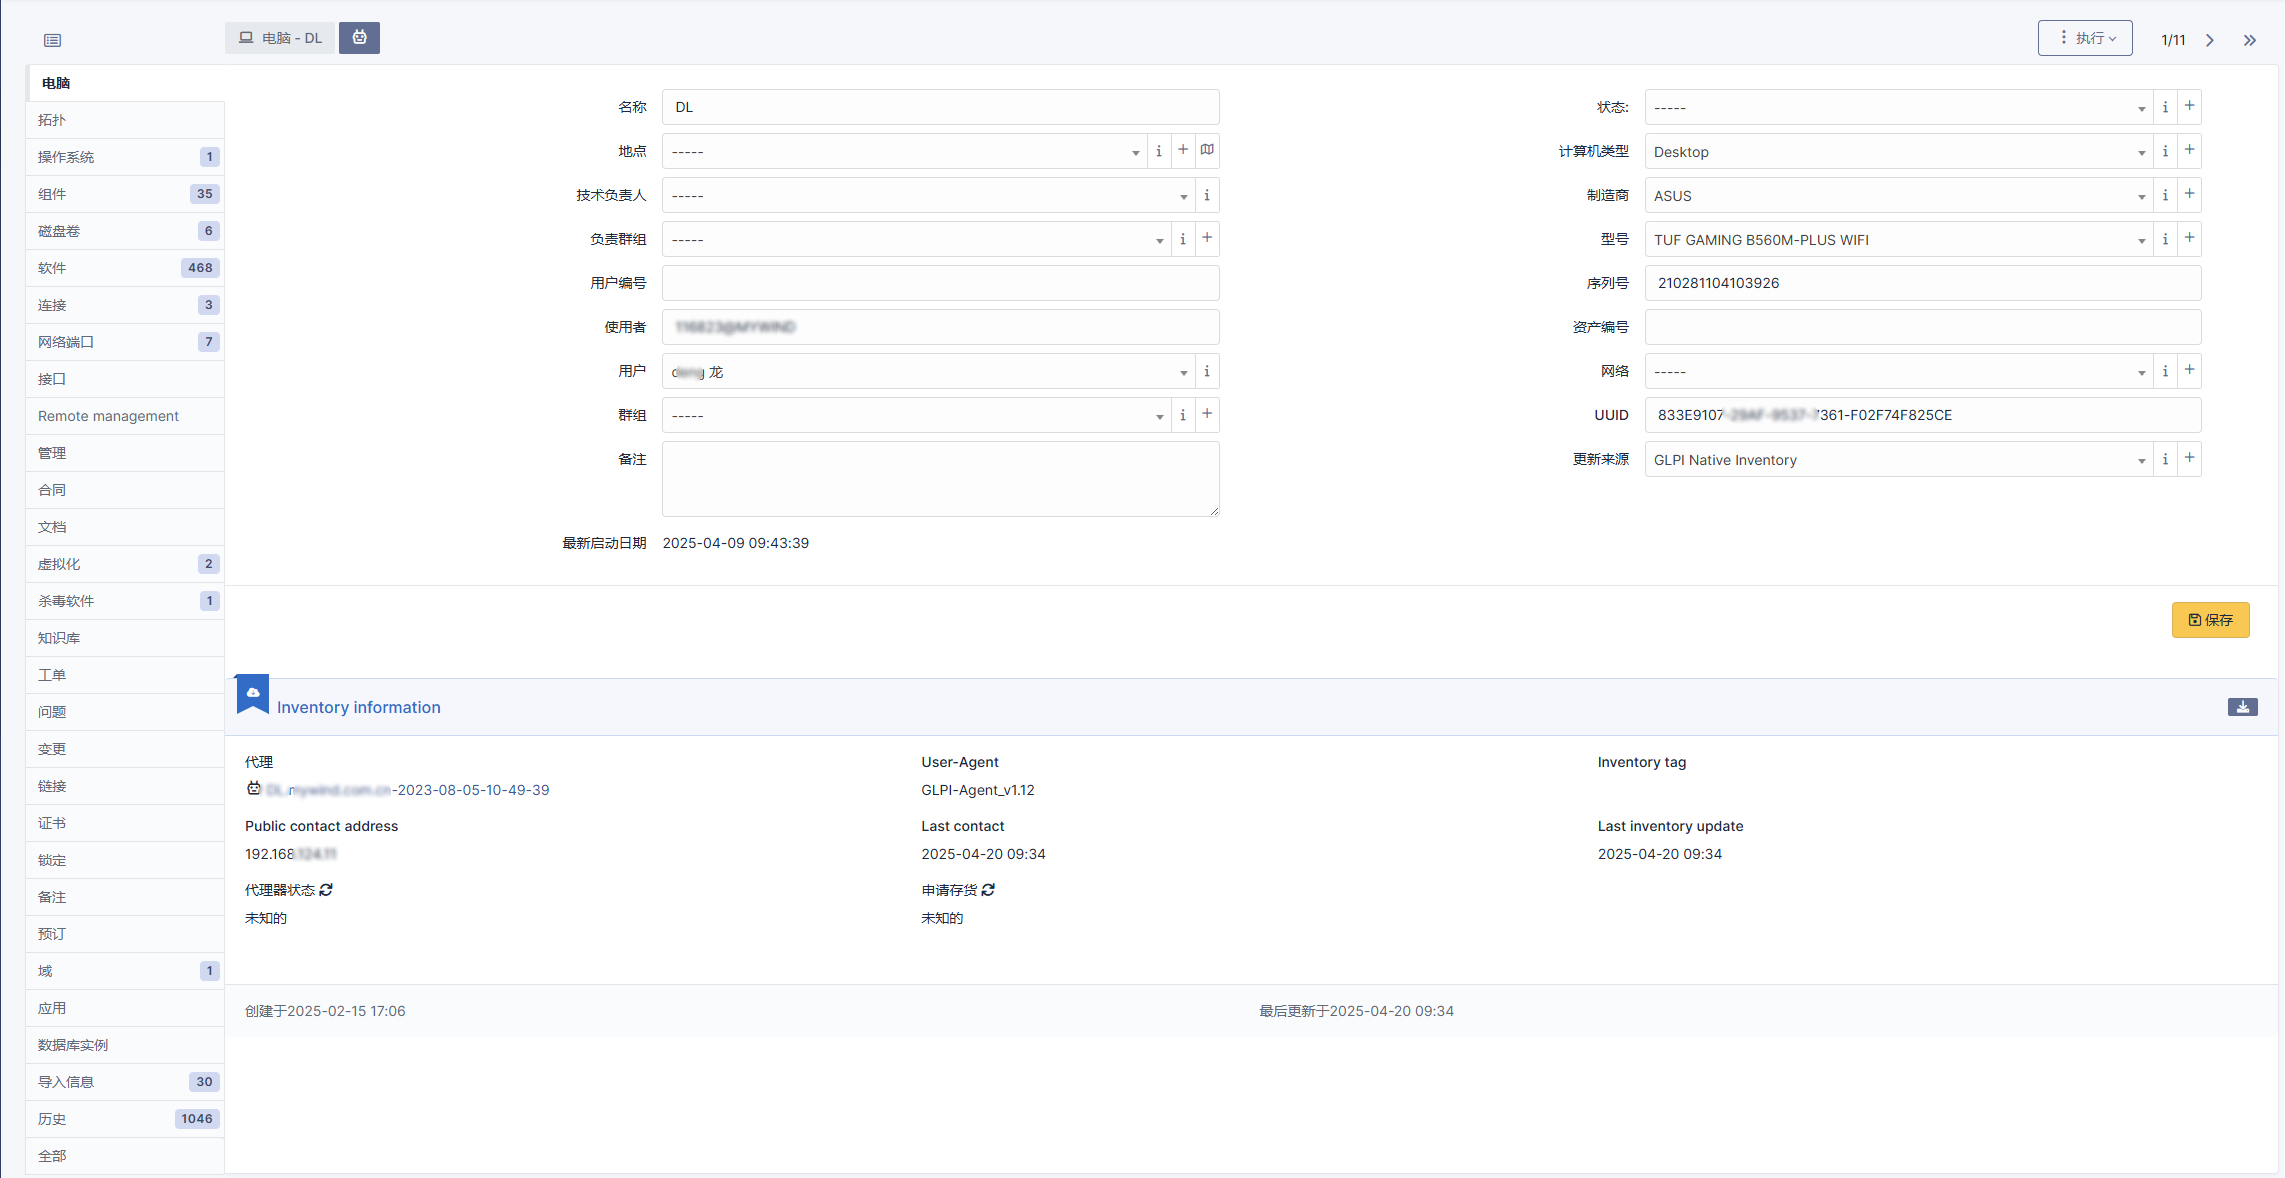Viewport: 2285px width, 1178px height.
Task: Open 导入信息 tab
Action: click(x=125, y=1082)
